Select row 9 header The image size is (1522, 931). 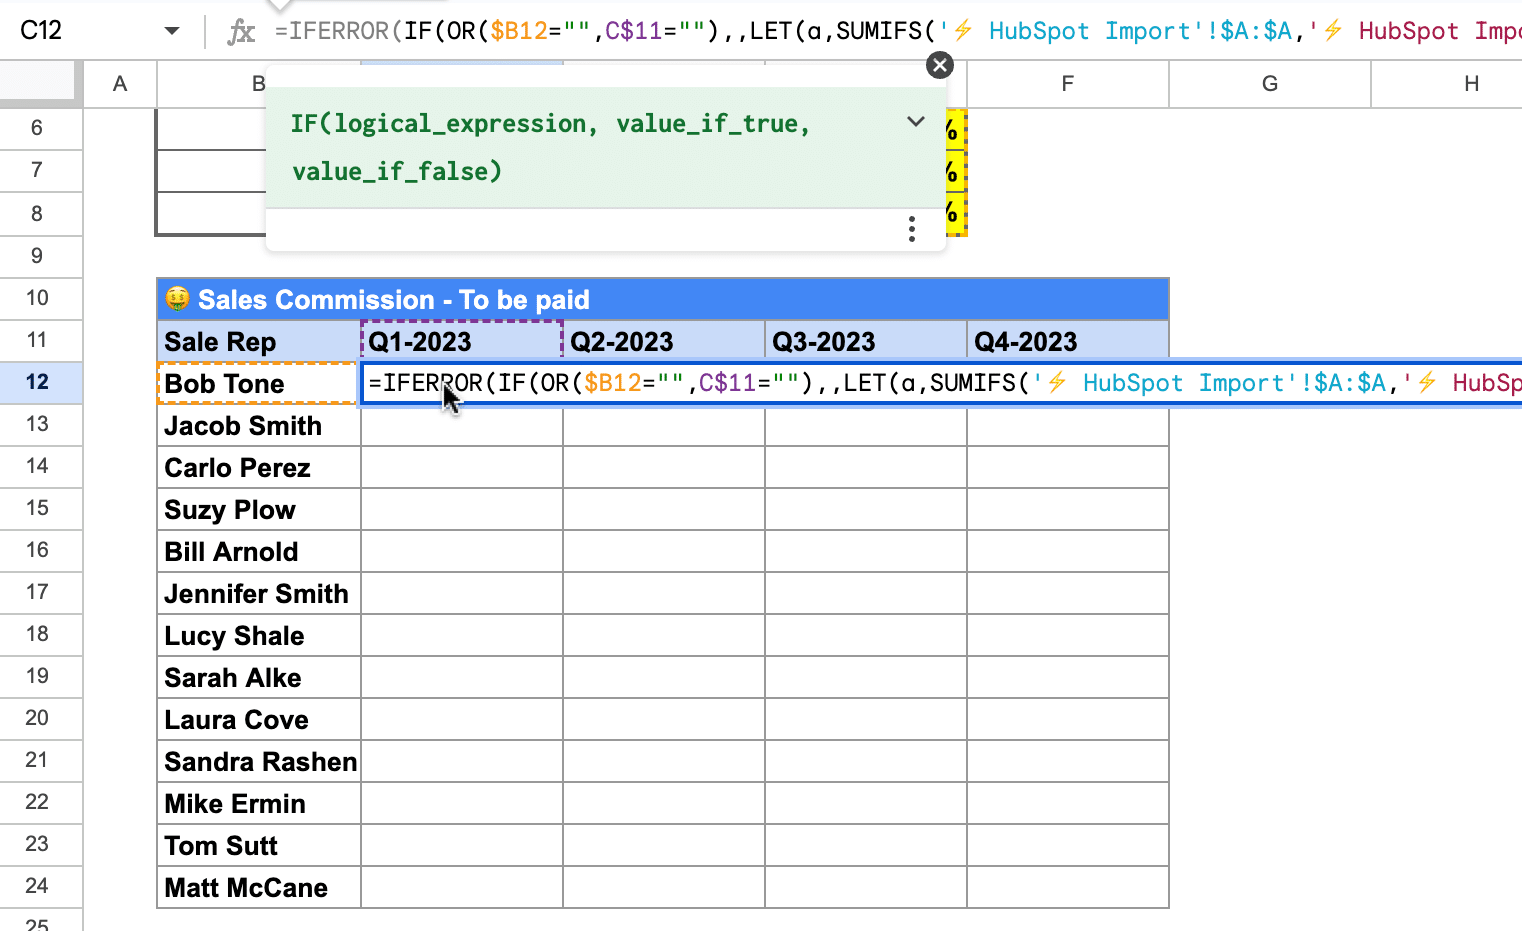(x=38, y=256)
